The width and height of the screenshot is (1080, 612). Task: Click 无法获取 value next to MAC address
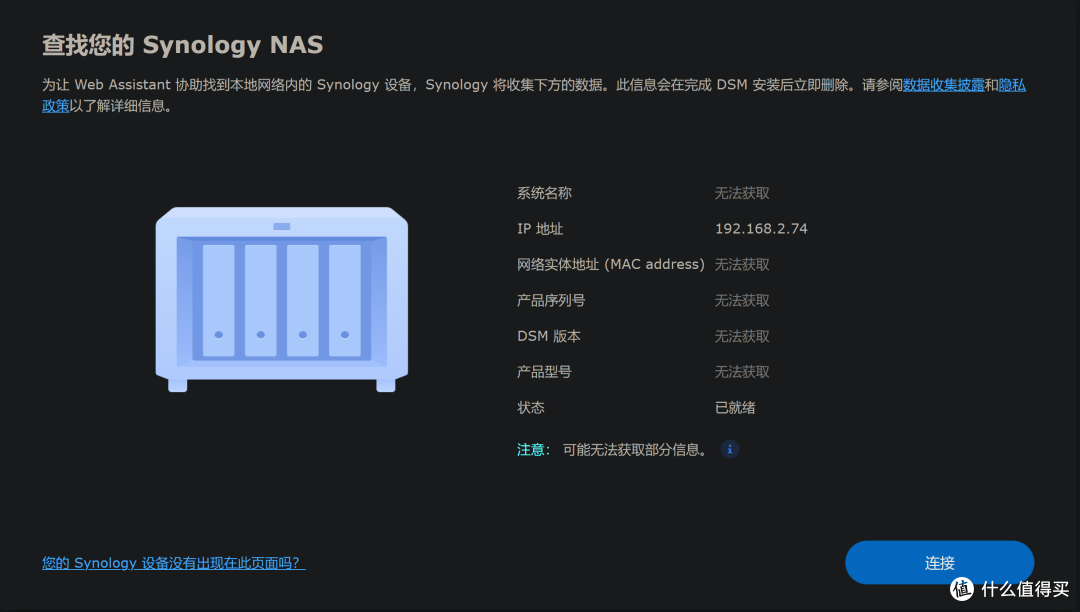742,264
